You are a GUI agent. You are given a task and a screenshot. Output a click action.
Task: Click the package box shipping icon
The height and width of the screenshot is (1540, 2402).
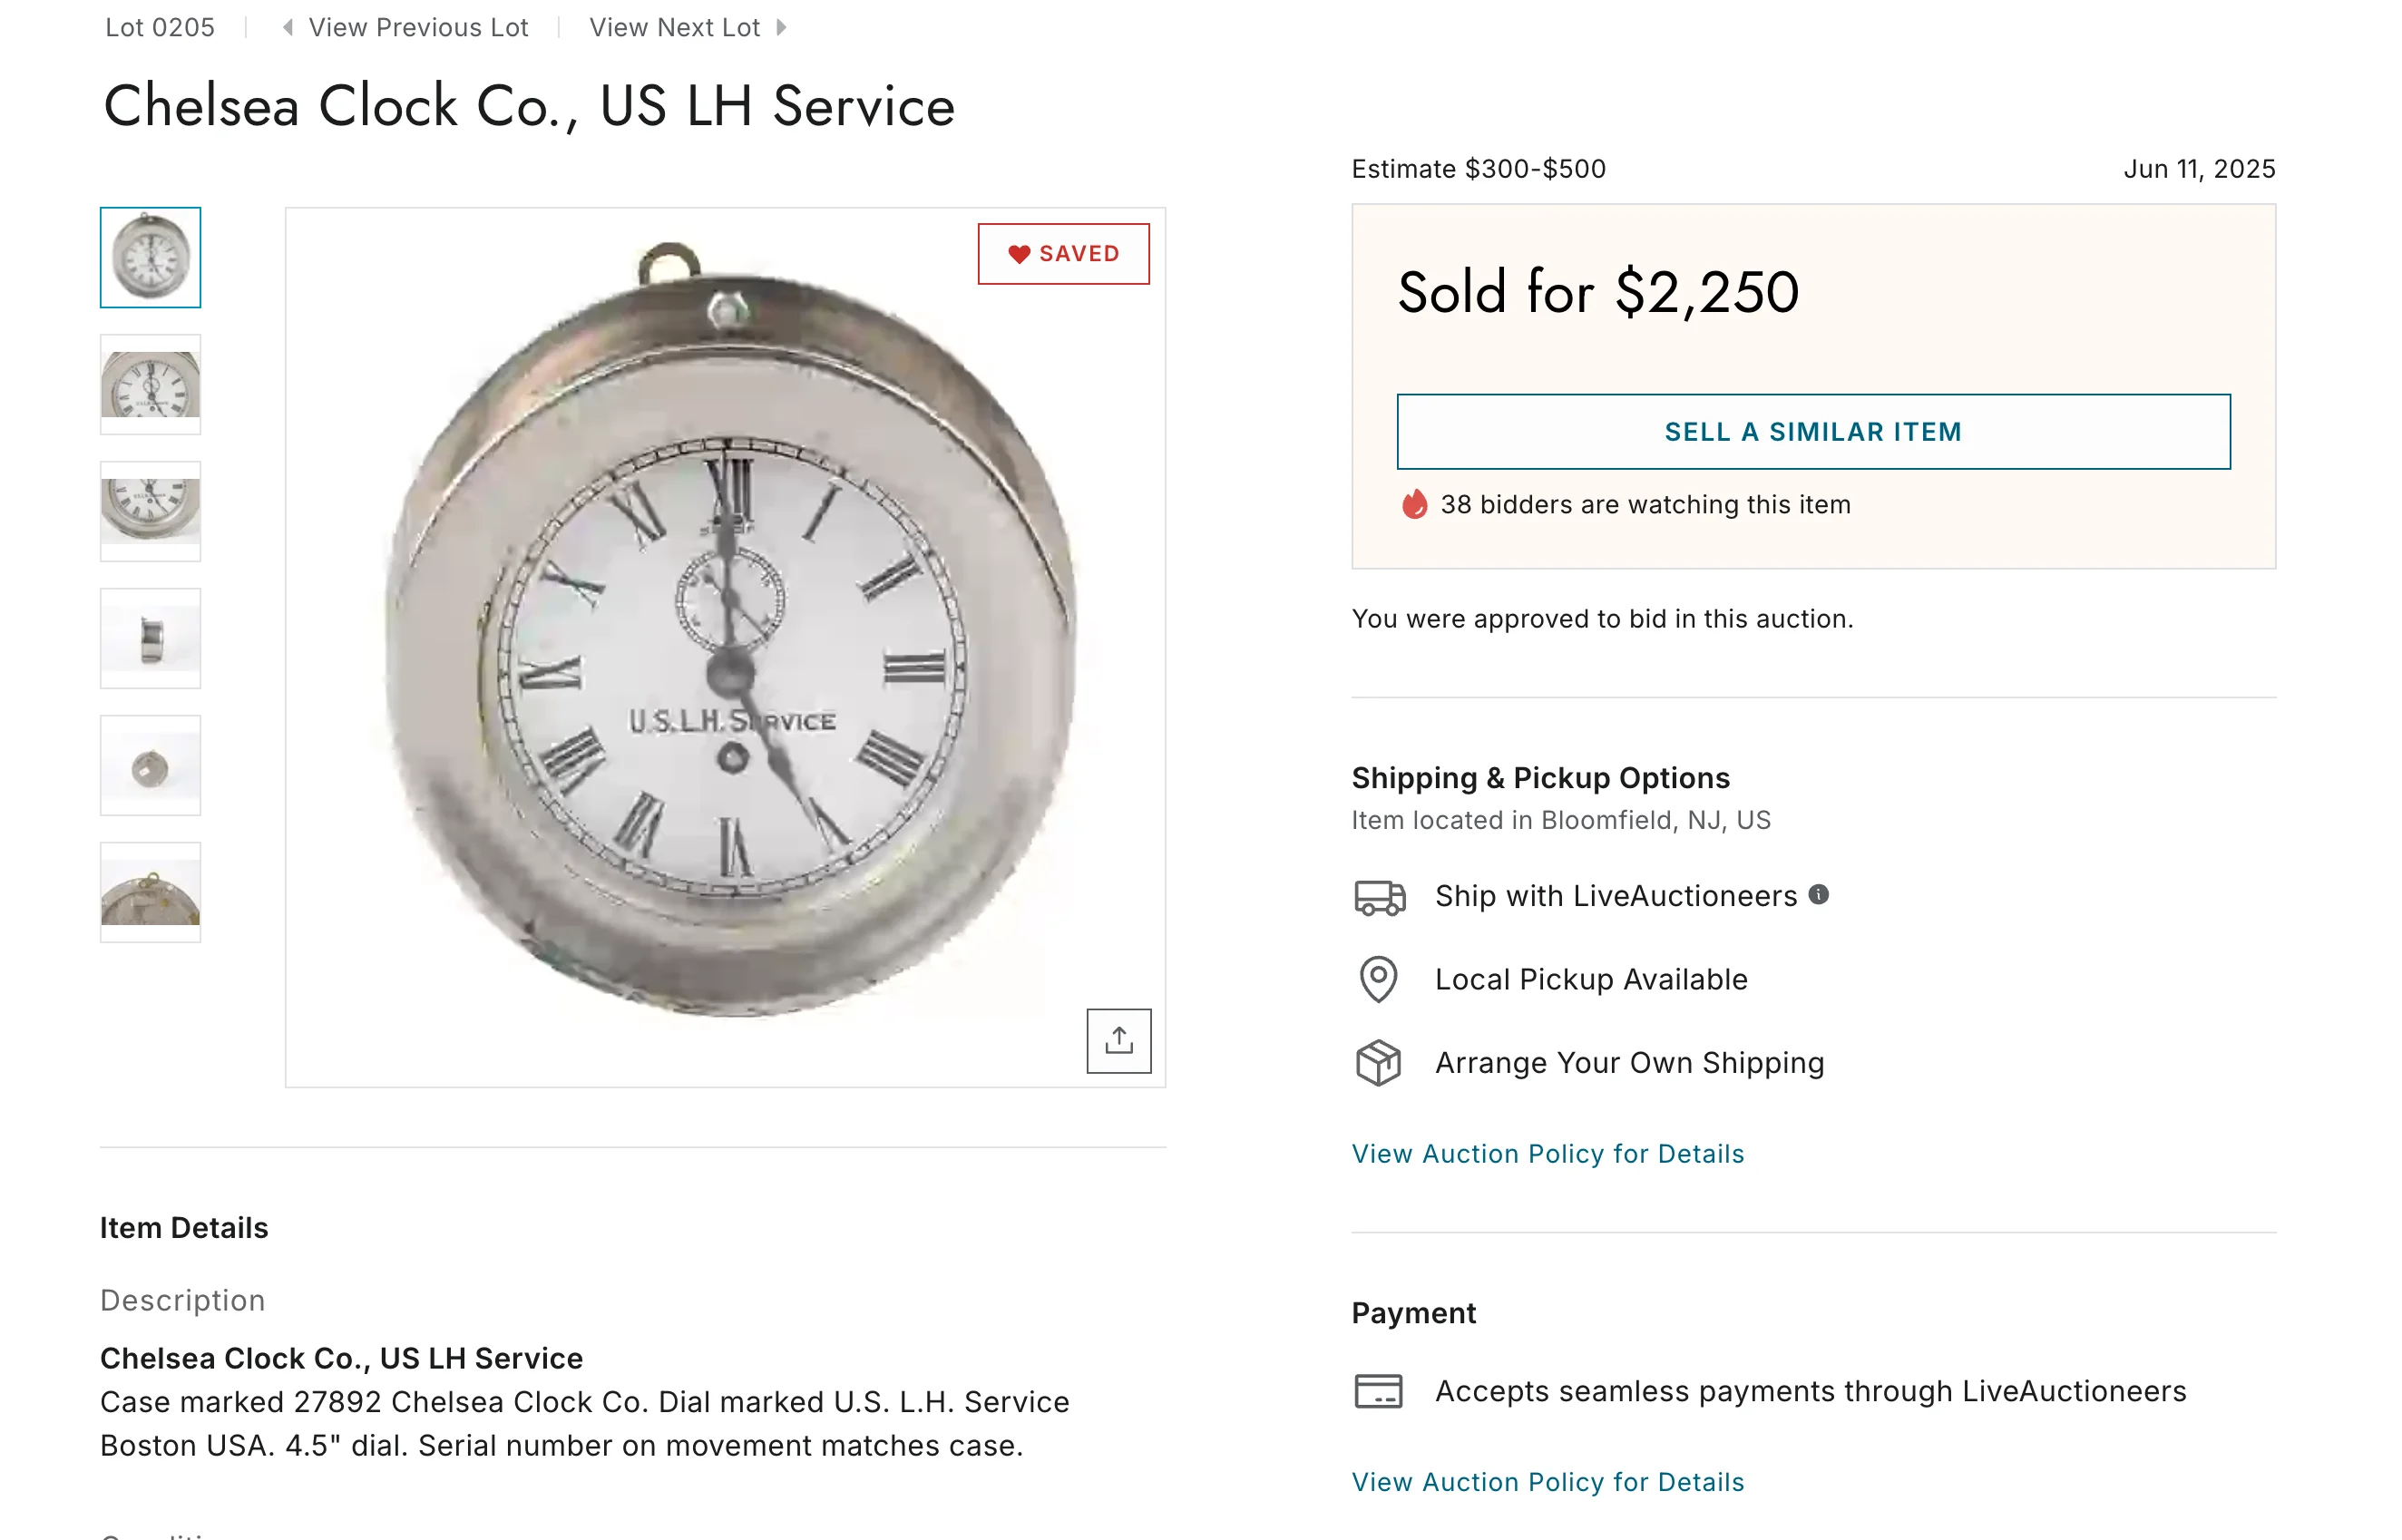click(x=1378, y=1063)
